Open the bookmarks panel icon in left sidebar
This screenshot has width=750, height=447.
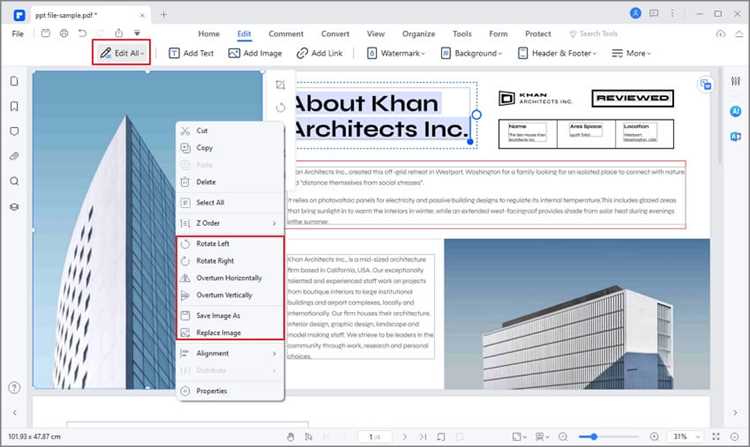[x=14, y=106]
